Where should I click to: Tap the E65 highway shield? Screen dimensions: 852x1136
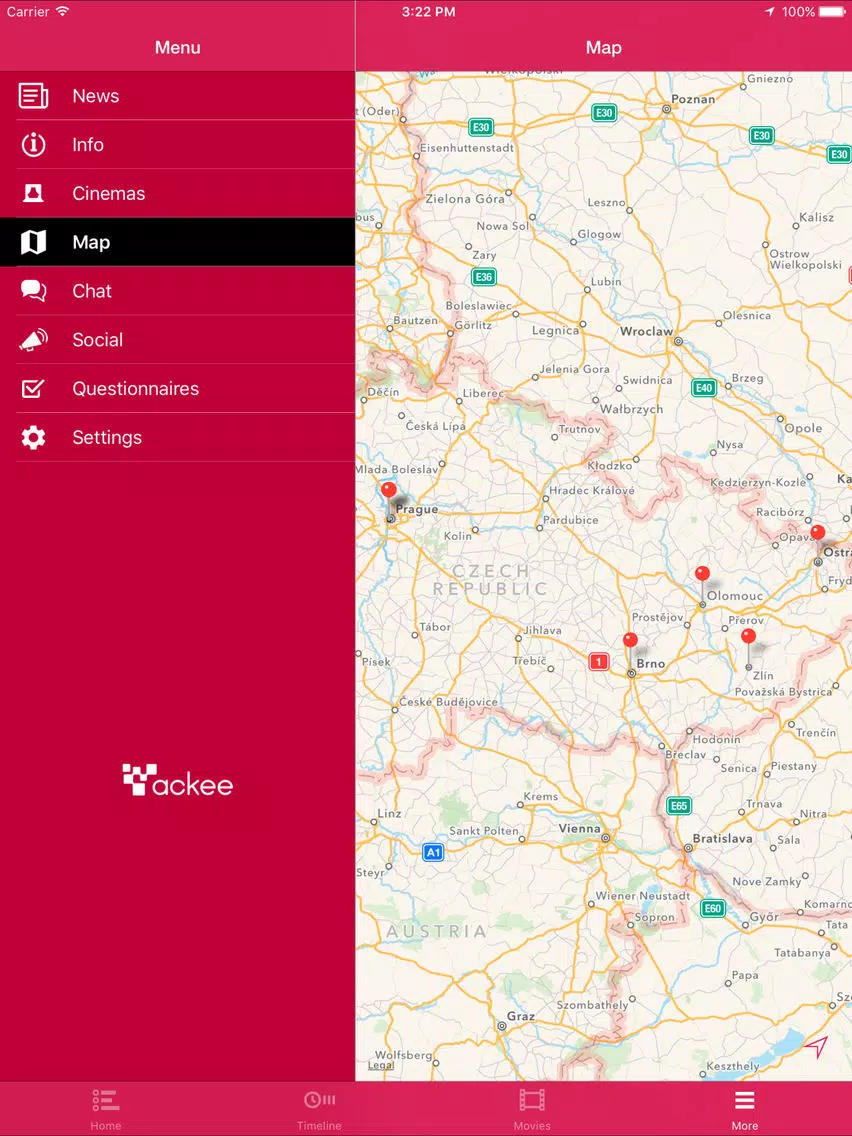(679, 806)
